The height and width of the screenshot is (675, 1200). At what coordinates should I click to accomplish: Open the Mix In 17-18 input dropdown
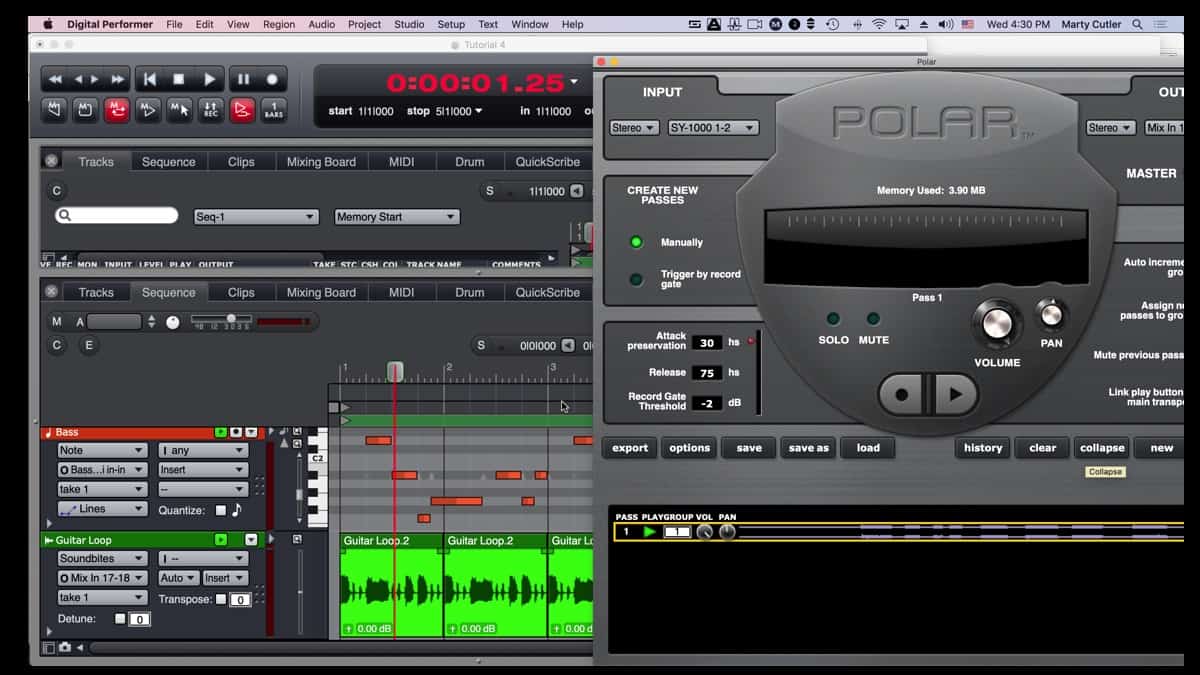coord(102,578)
